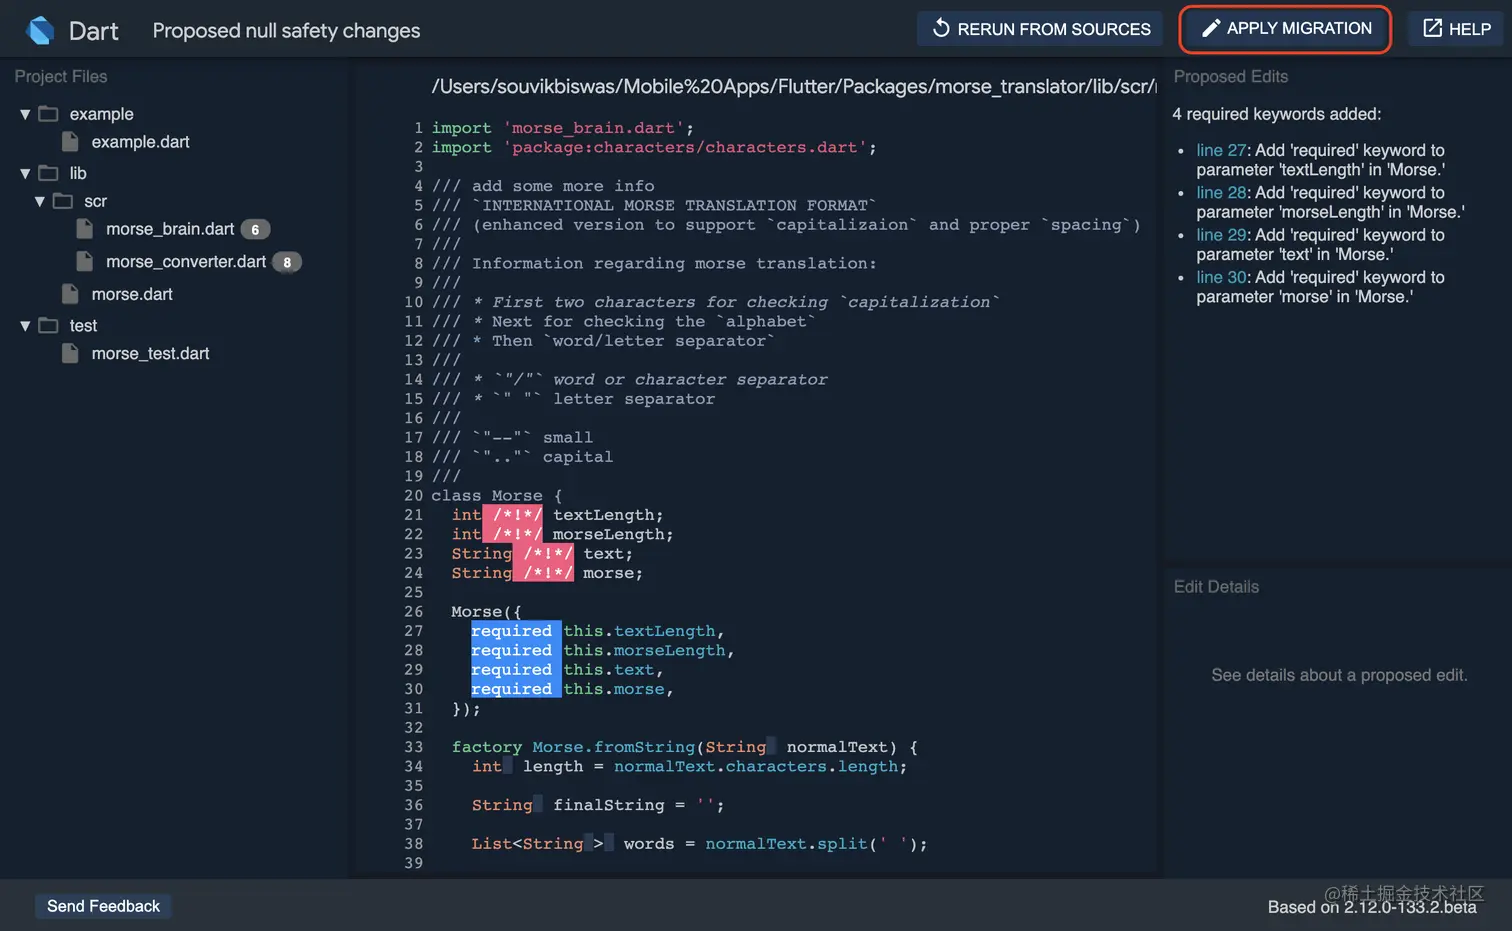Go to the line 30 proposed edit
This screenshot has height=931, width=1512.
coord(1221,277)
